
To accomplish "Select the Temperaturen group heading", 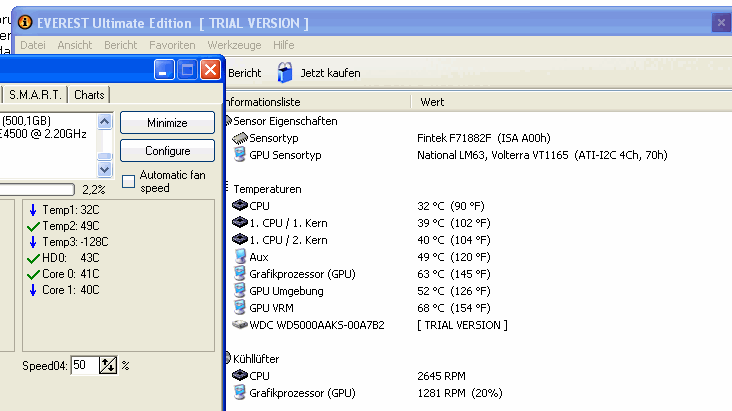I will 267,189.
